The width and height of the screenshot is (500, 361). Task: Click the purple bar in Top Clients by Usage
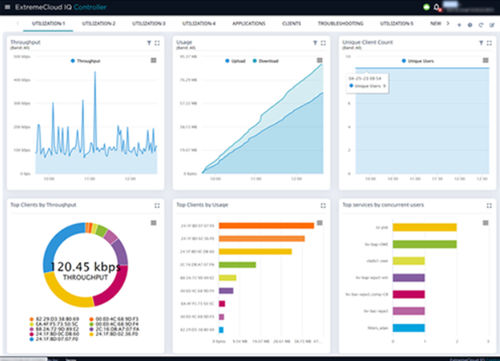226,291
